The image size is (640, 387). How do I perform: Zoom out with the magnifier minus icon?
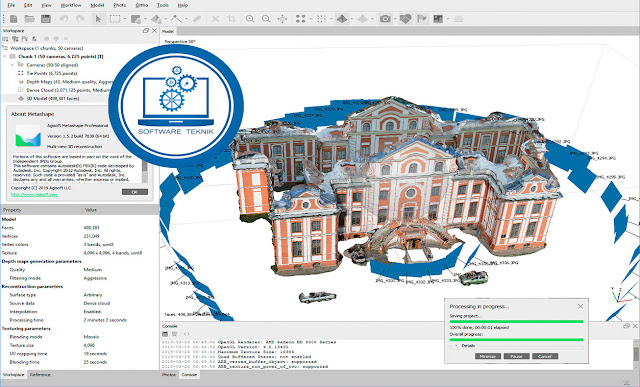(x=266, y=19)
